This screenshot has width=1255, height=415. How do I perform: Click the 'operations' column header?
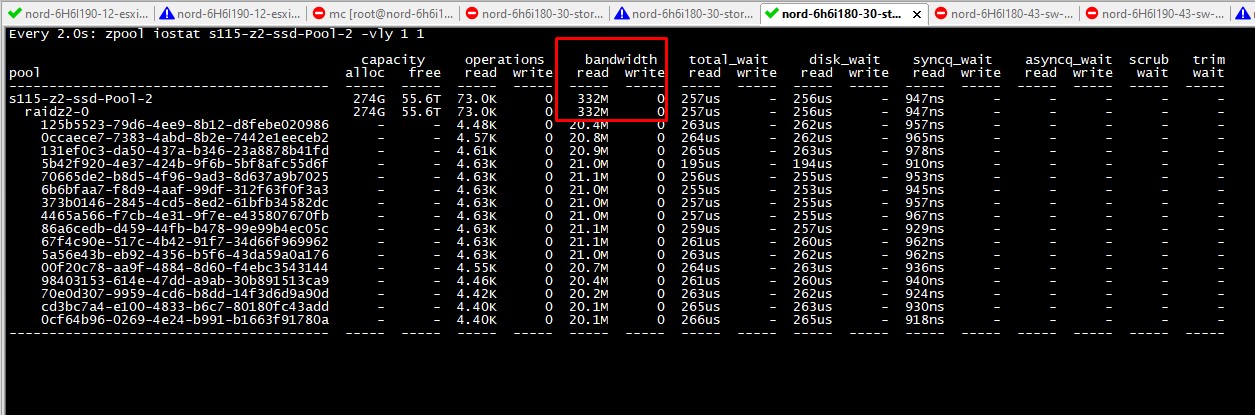(x=505, y=60)
